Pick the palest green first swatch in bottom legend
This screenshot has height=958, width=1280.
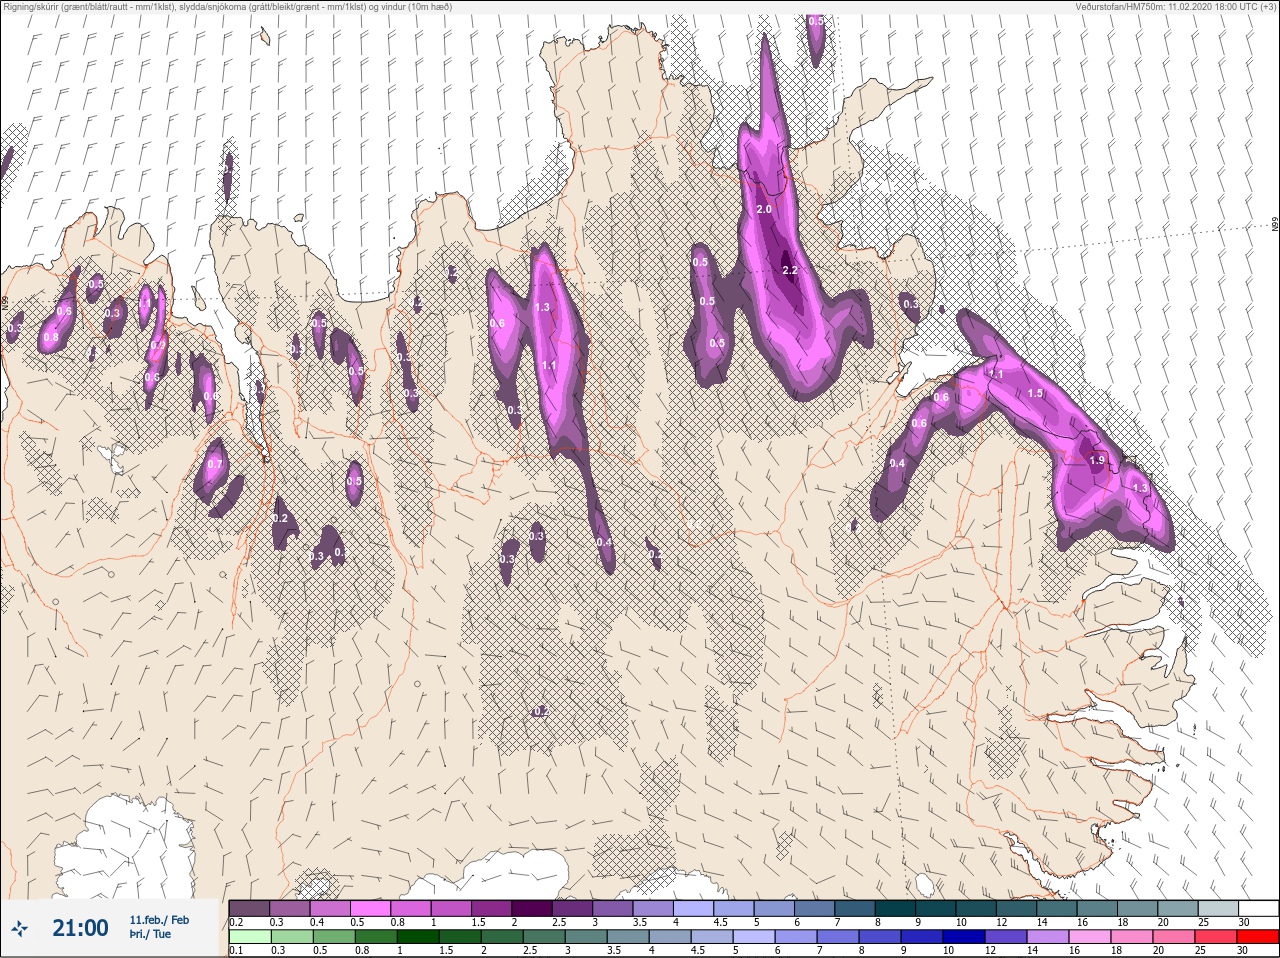[x=249, y=937]
